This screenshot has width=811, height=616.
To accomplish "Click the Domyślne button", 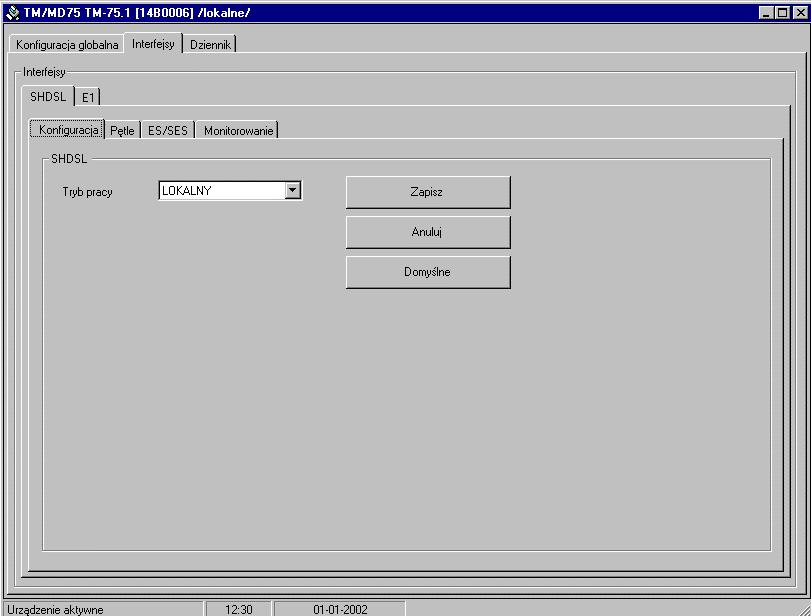I will [x=428, y=272].
